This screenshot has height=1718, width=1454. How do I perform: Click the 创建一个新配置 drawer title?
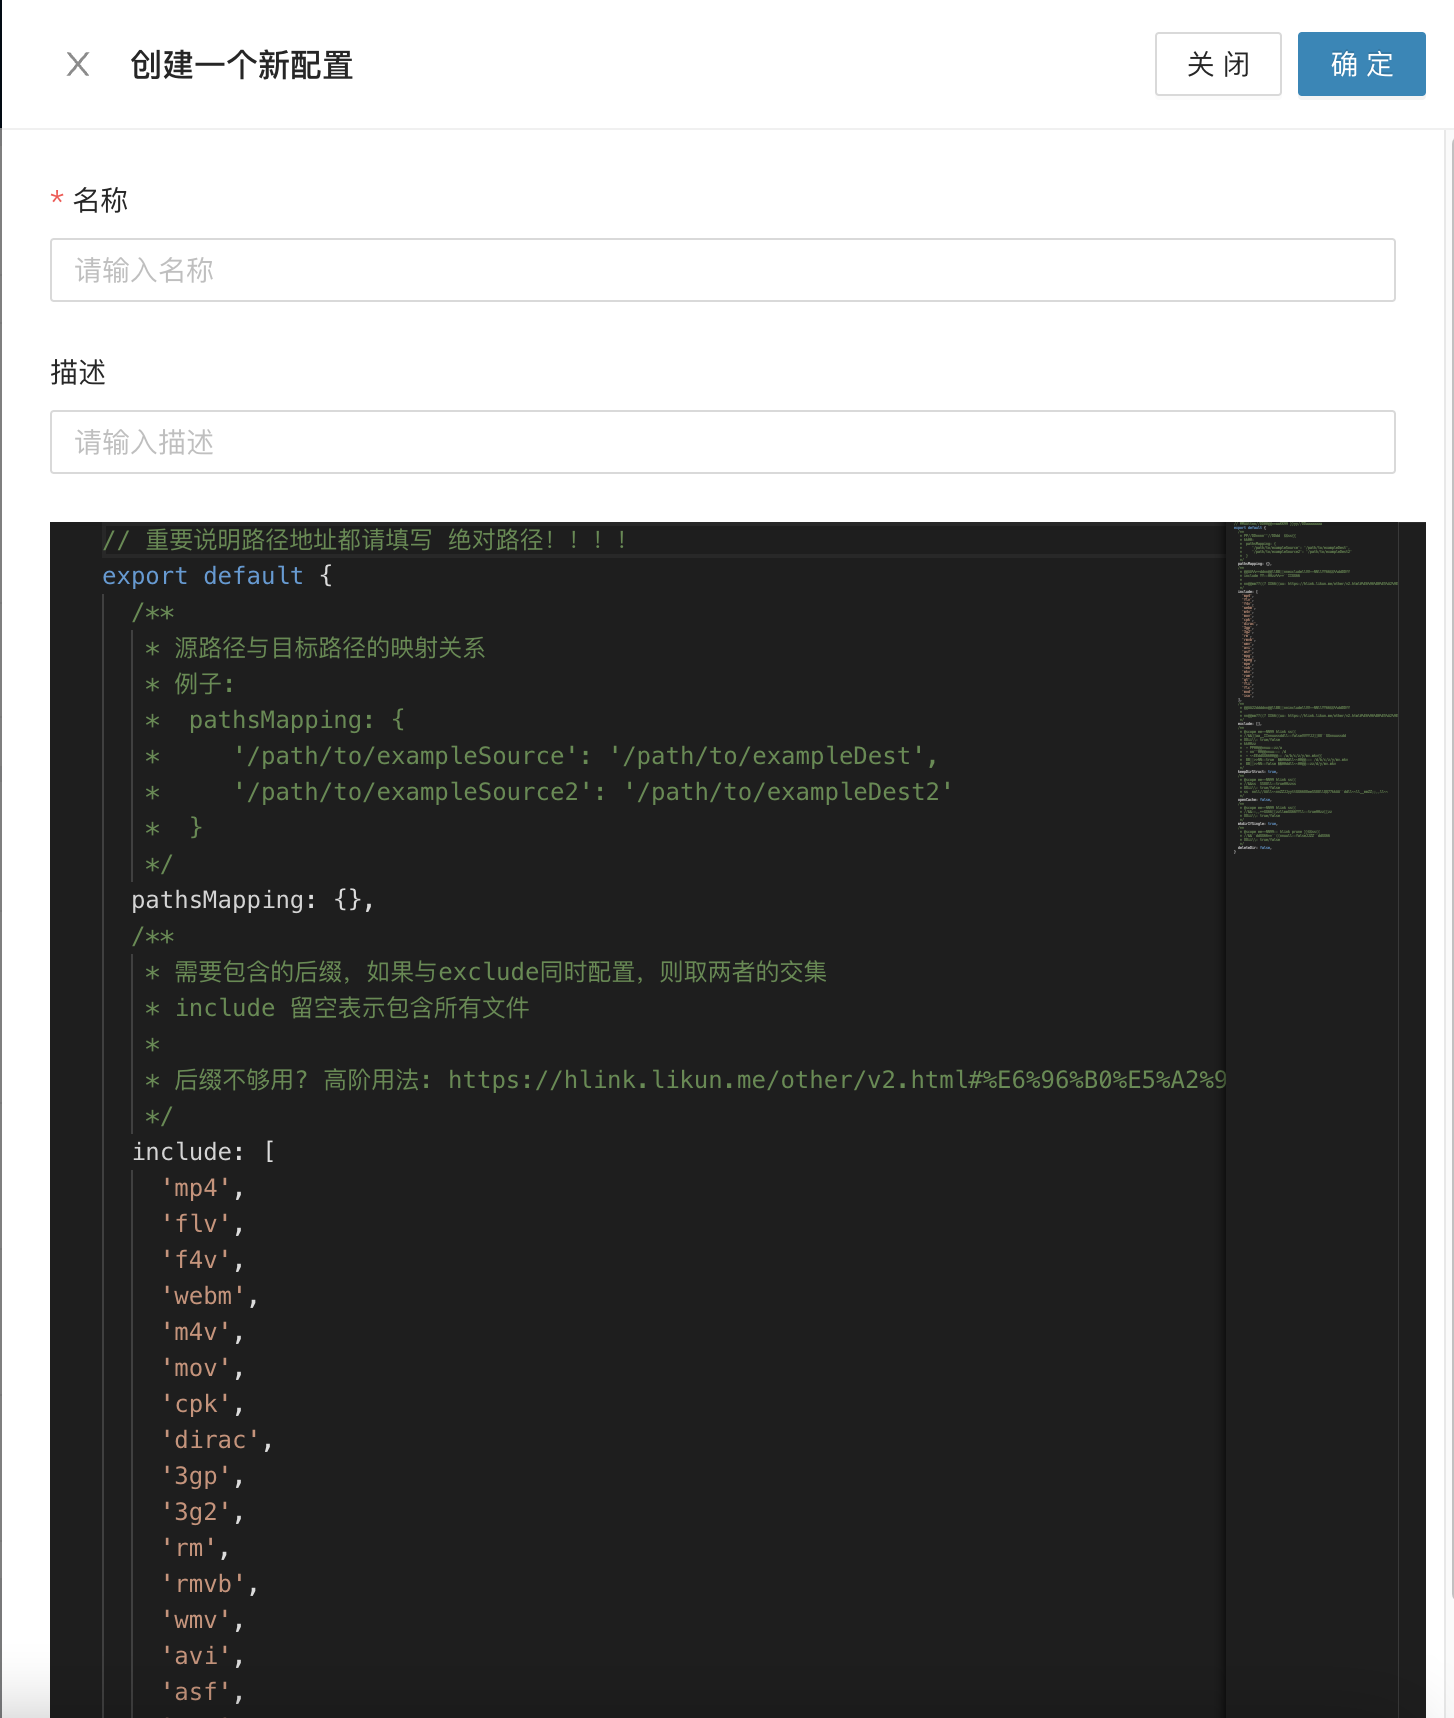(242, 65)
